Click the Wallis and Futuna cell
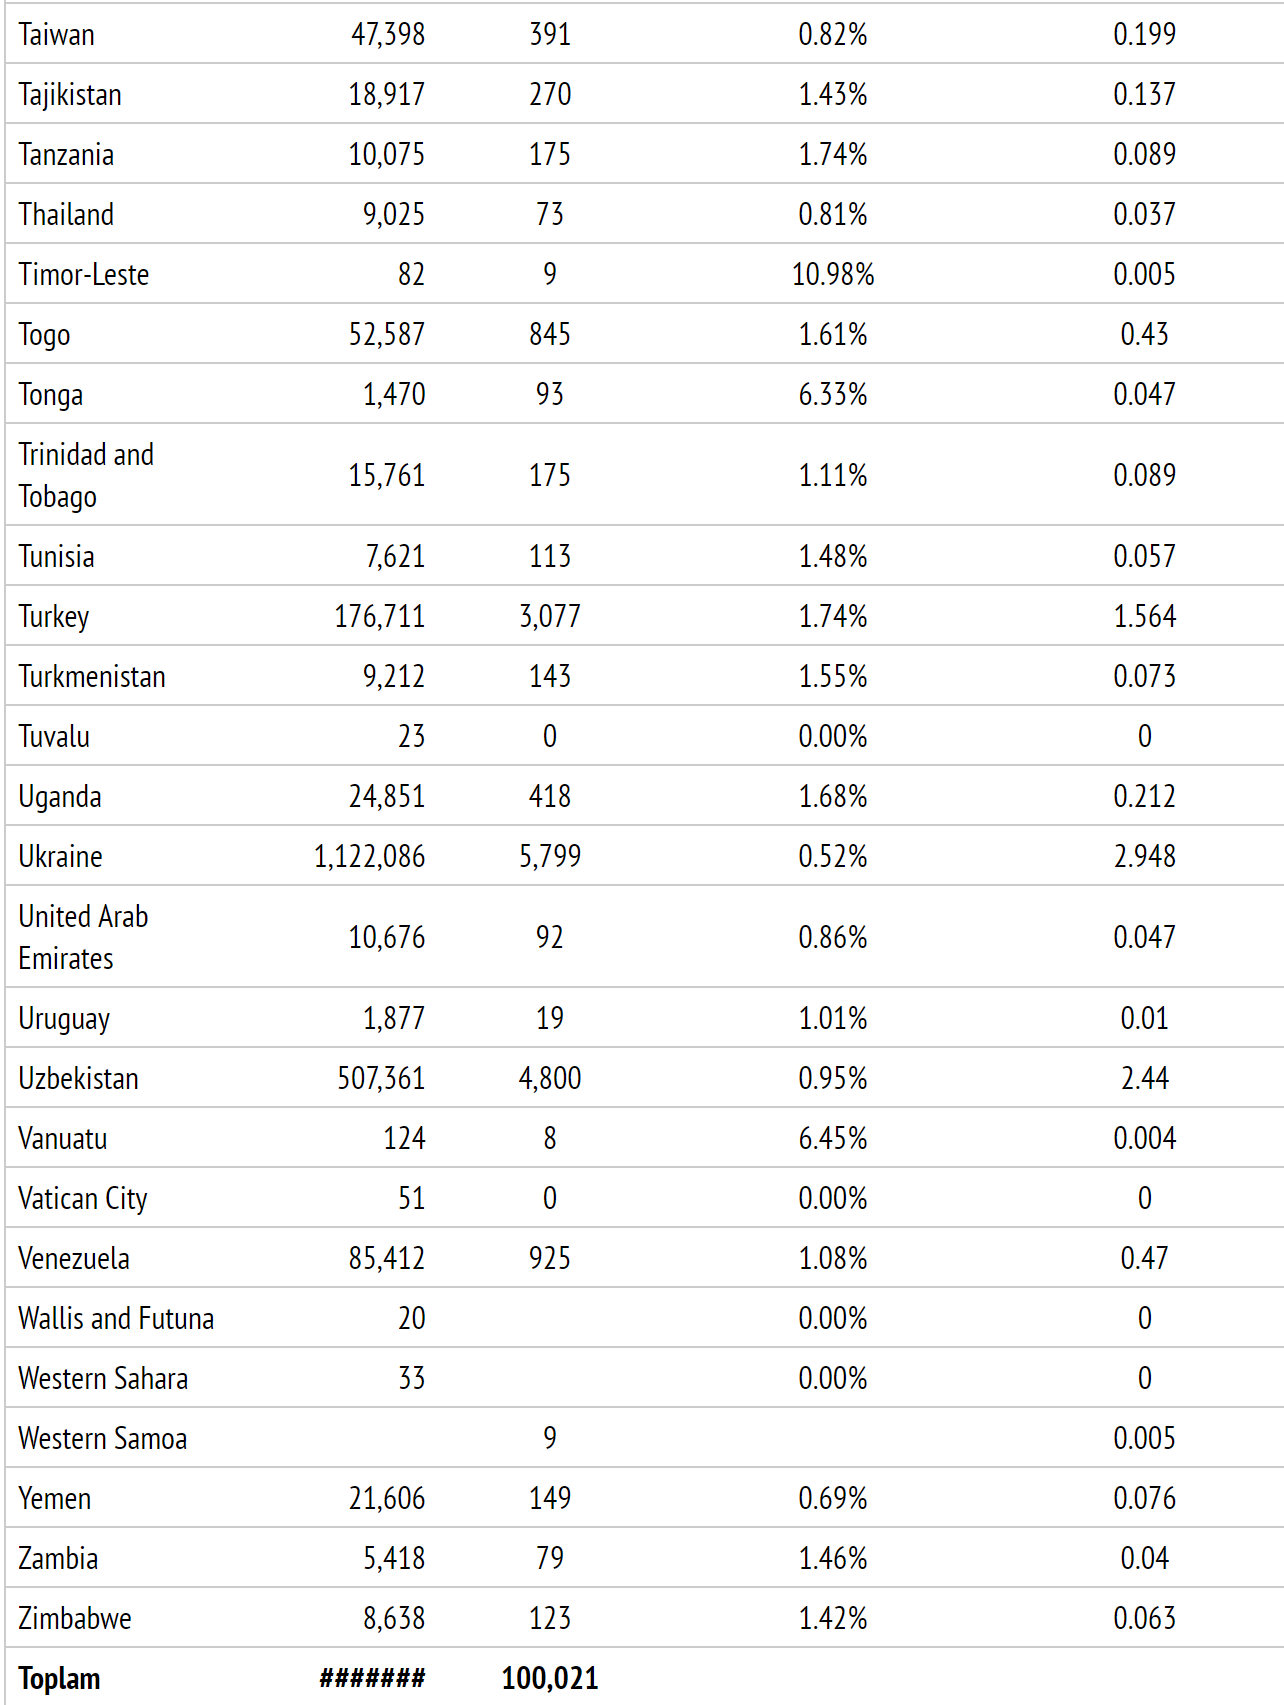 pyautogui.click(x=116, y=1319)
